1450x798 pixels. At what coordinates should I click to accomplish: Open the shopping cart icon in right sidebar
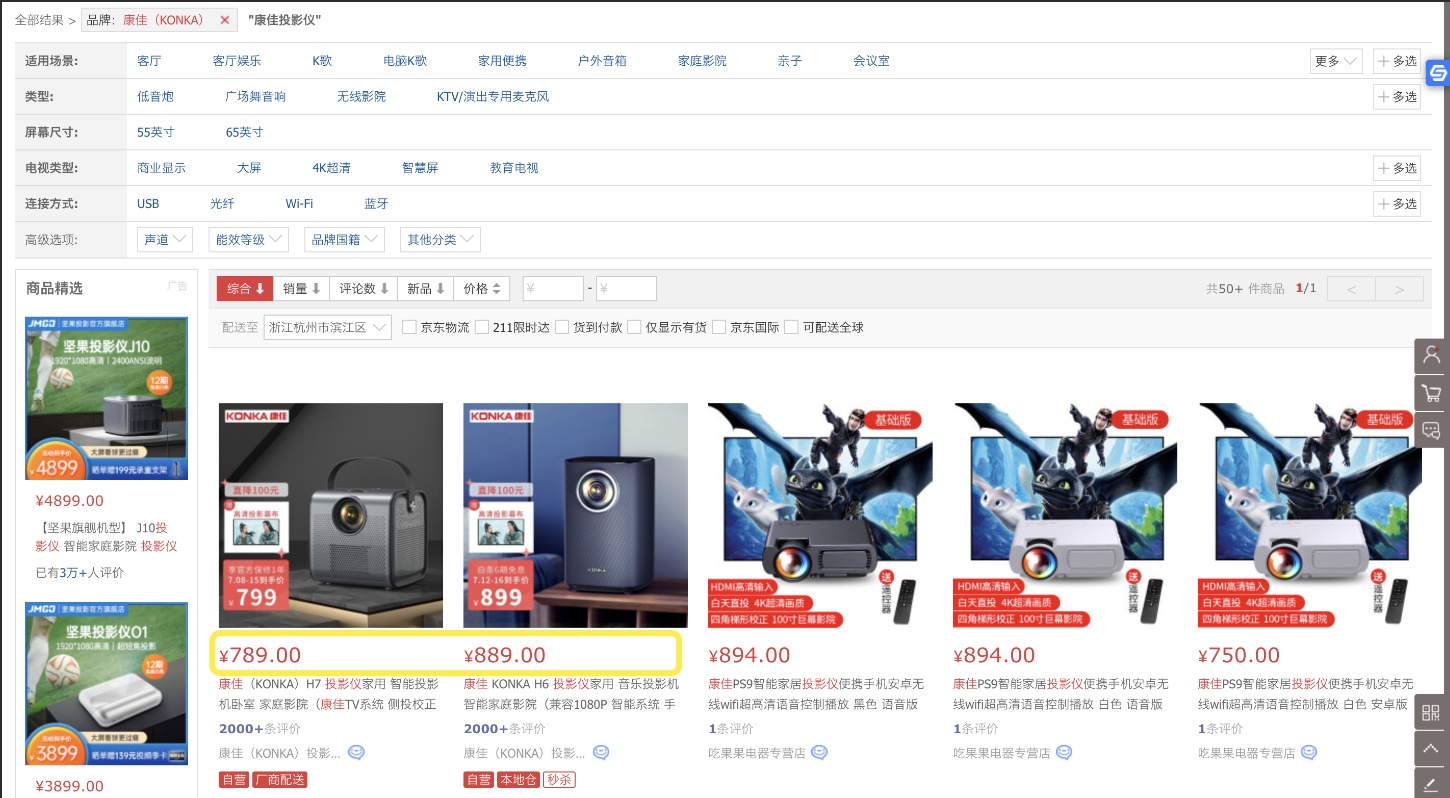click(1430, 392)
